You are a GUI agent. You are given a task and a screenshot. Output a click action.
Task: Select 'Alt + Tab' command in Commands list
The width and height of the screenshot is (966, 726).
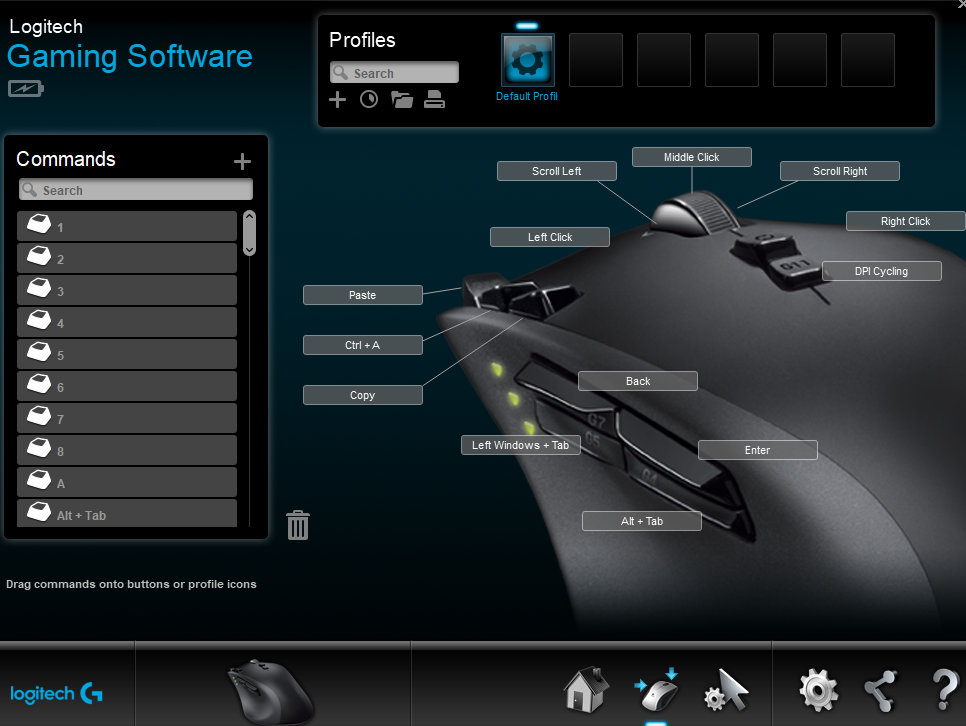127,513
